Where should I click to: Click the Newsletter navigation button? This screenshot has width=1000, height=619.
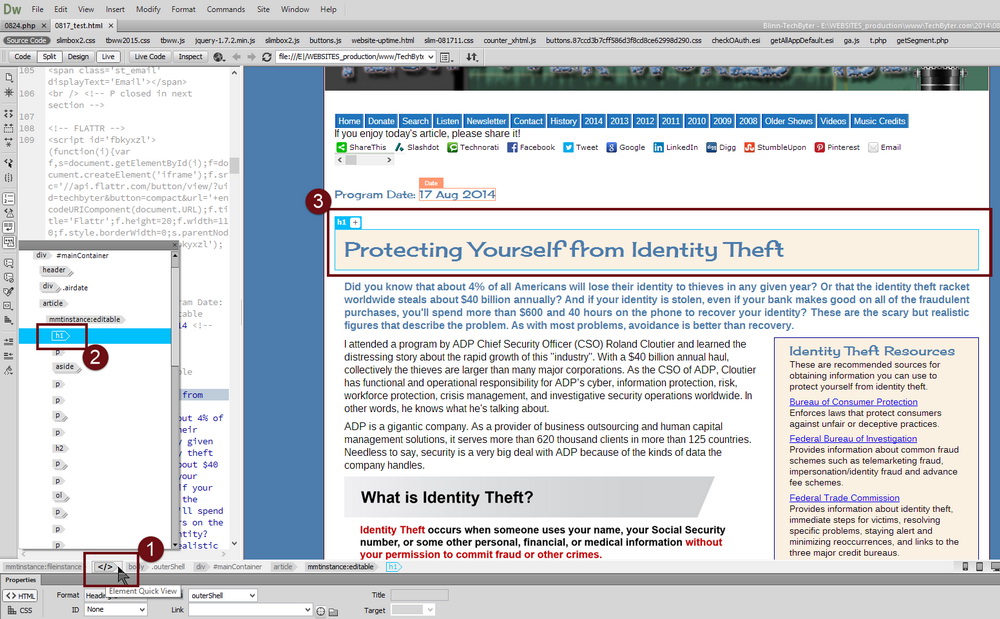click(x=486, y=121)
